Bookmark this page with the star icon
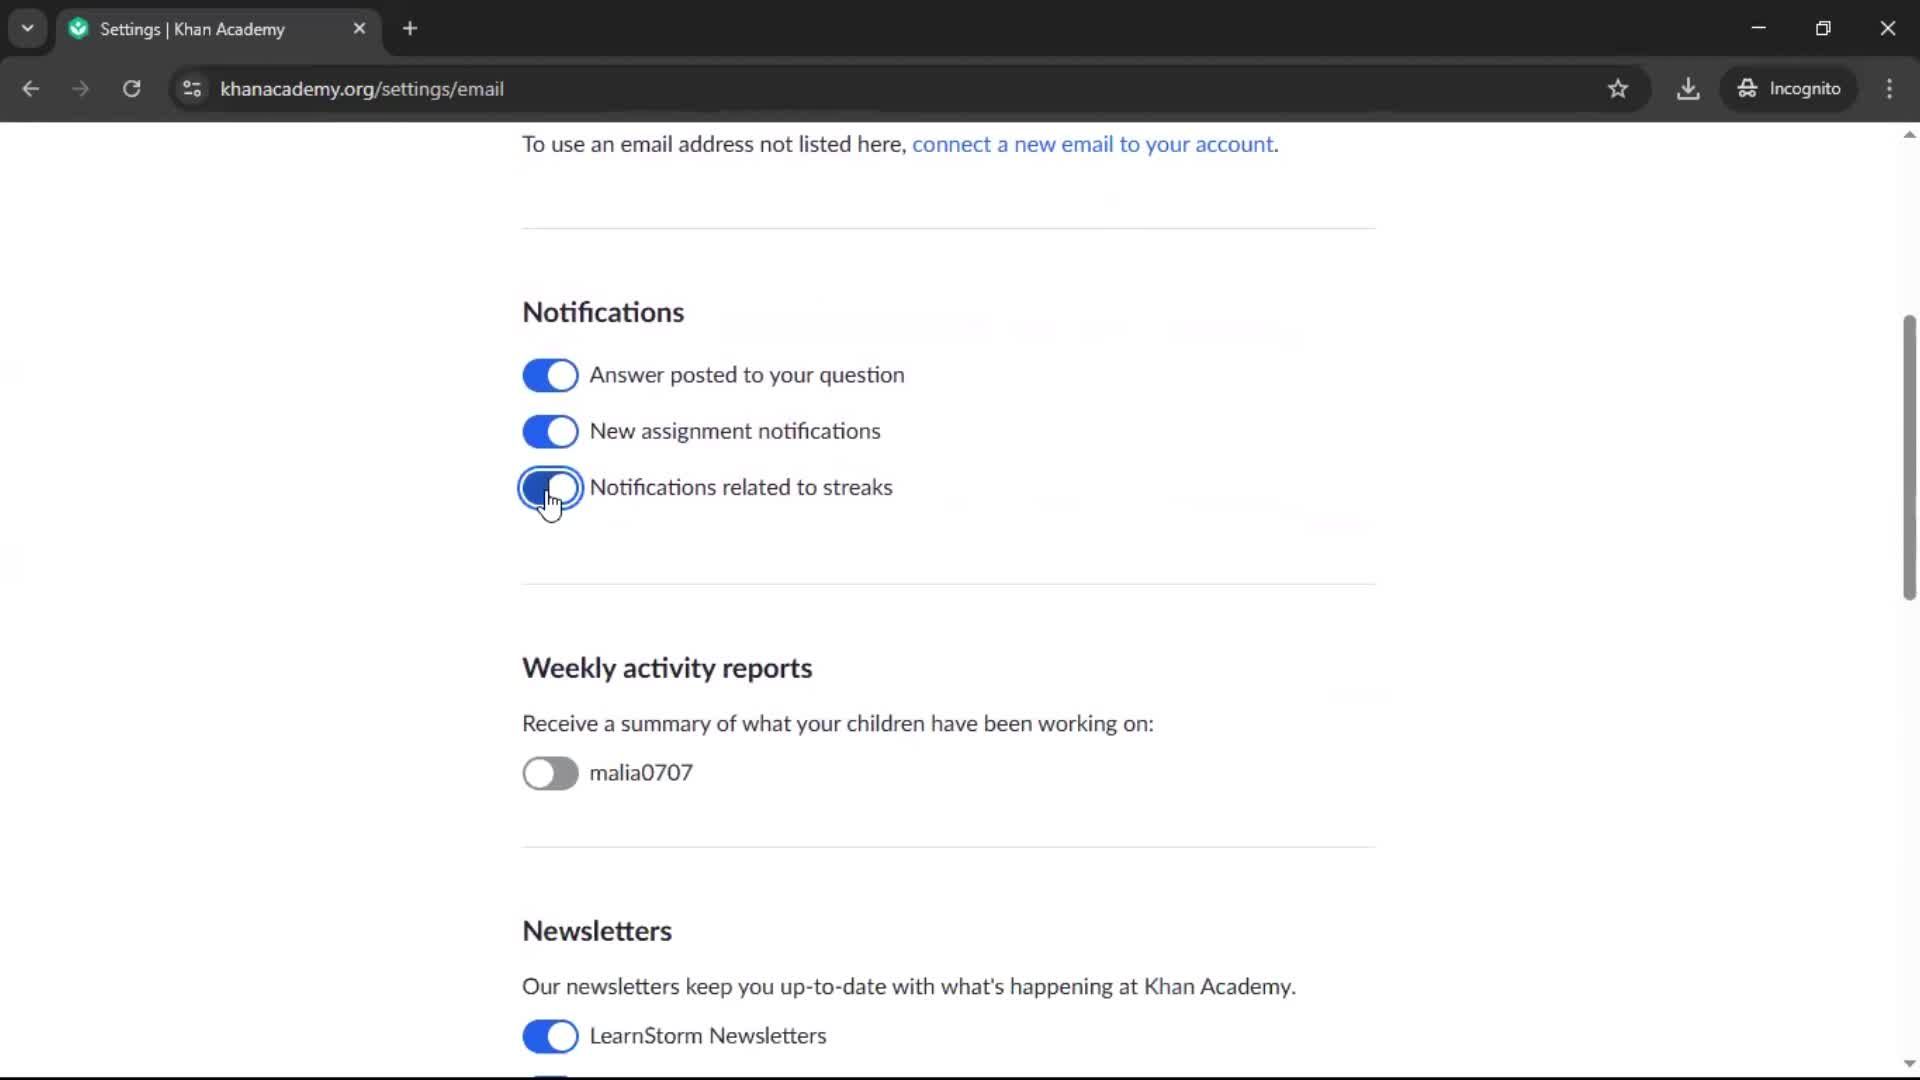1920x1080 pixels. pos(1618,89)
